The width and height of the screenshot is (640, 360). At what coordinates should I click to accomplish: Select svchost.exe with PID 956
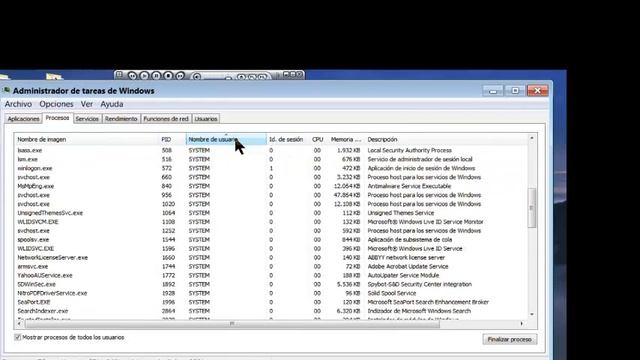271,195
